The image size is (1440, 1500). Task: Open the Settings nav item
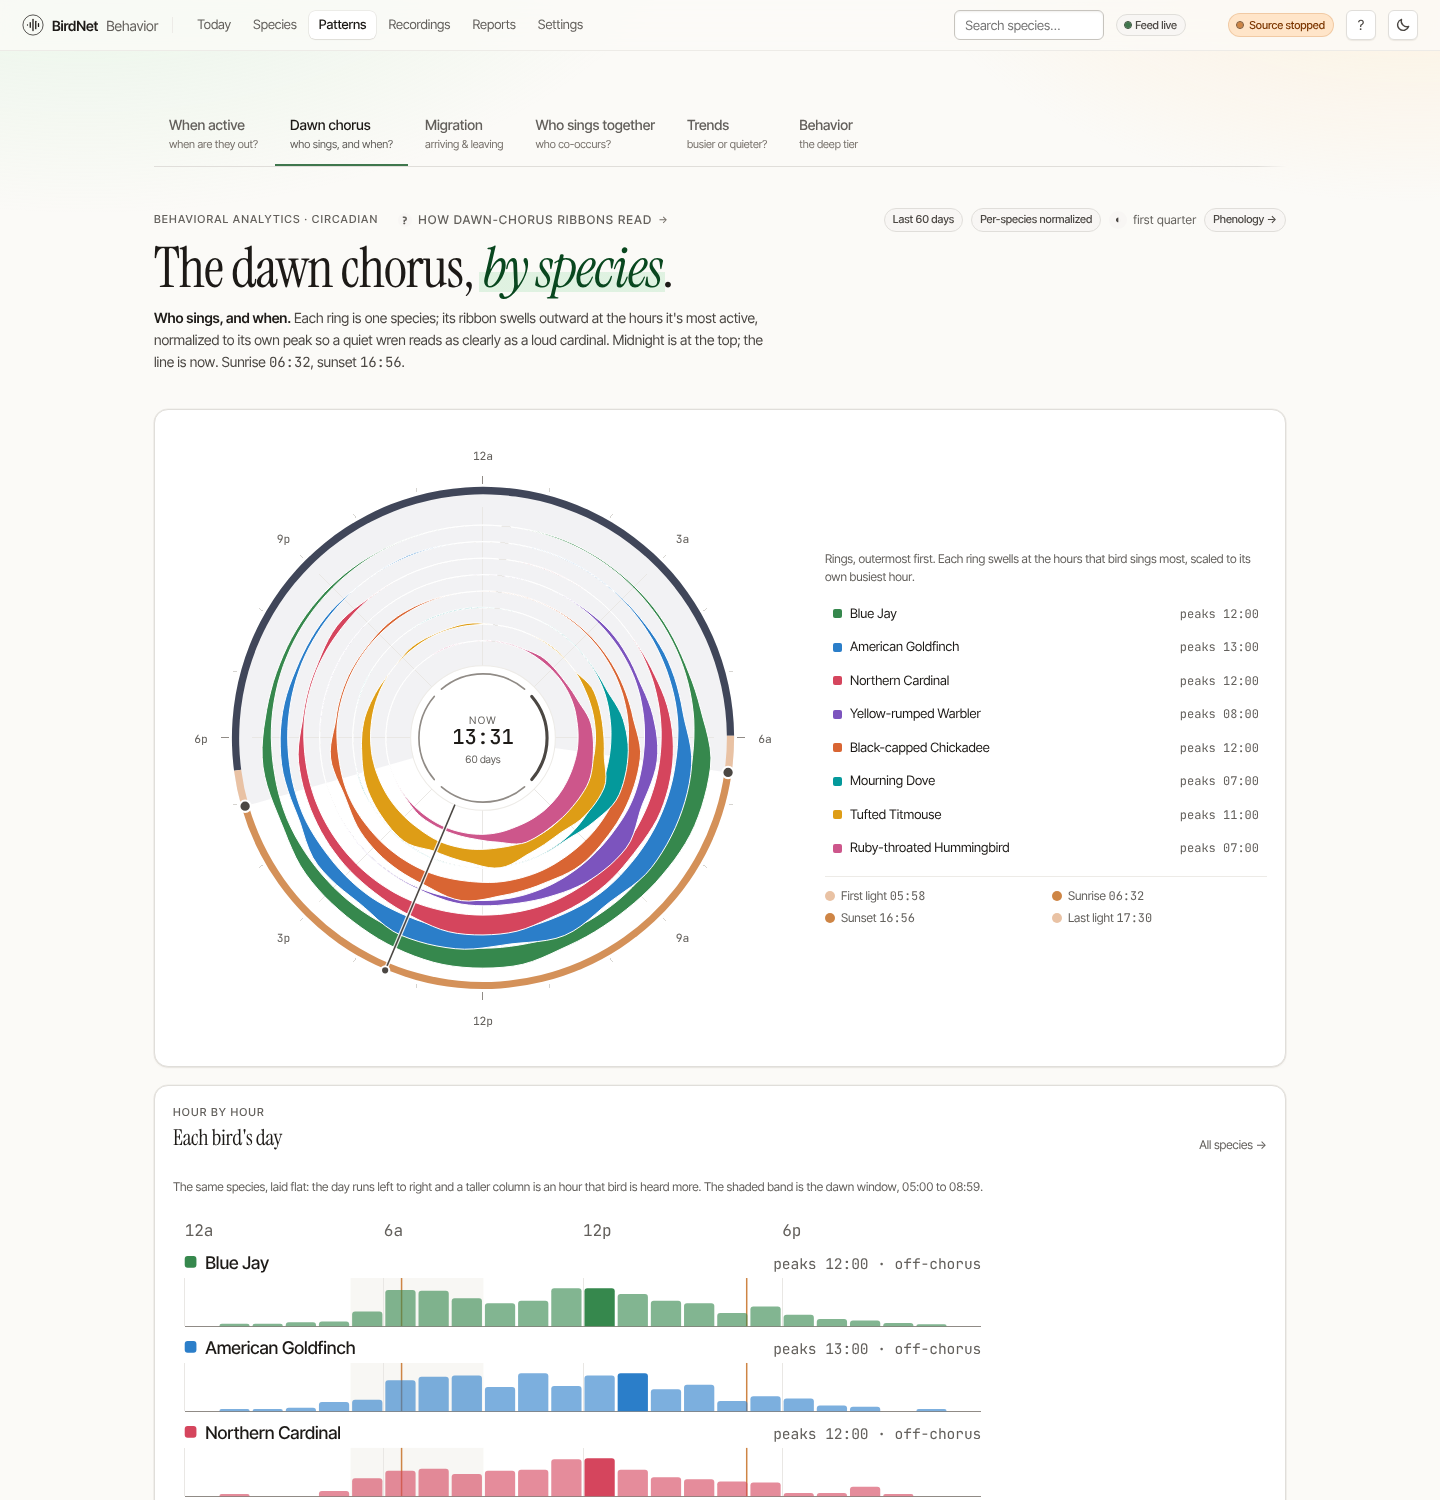pos(560,25)
